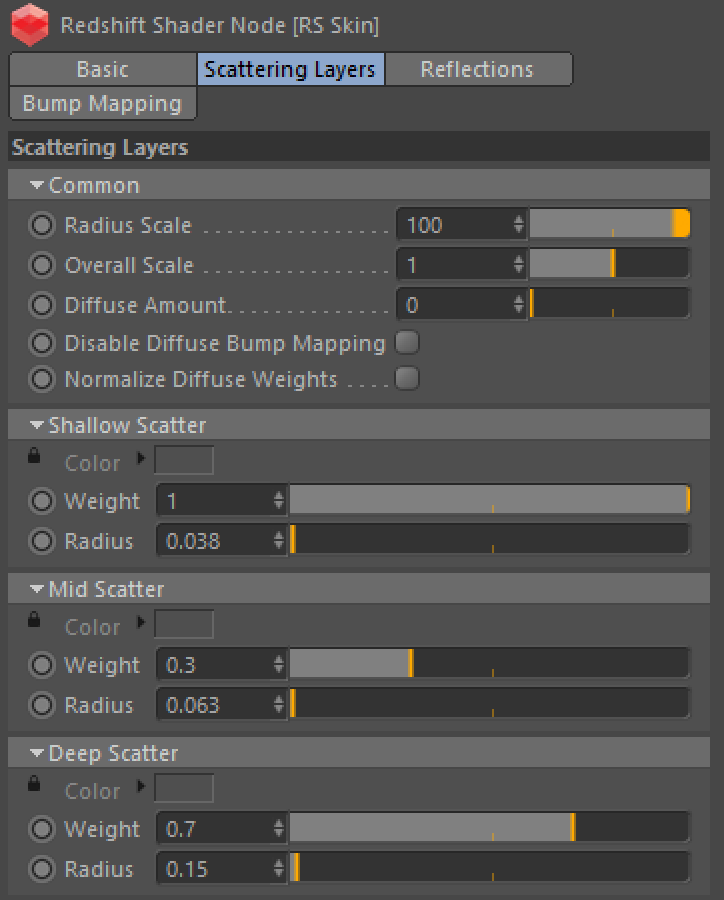The height and width of the screenshot is (900, 724).
Task: Toggle the Radius Scale animation circle
Action: tap(42, 225)
